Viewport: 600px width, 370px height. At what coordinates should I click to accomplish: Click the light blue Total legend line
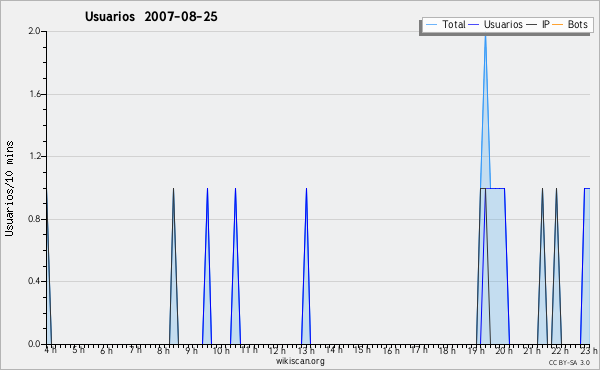(431, 24)
